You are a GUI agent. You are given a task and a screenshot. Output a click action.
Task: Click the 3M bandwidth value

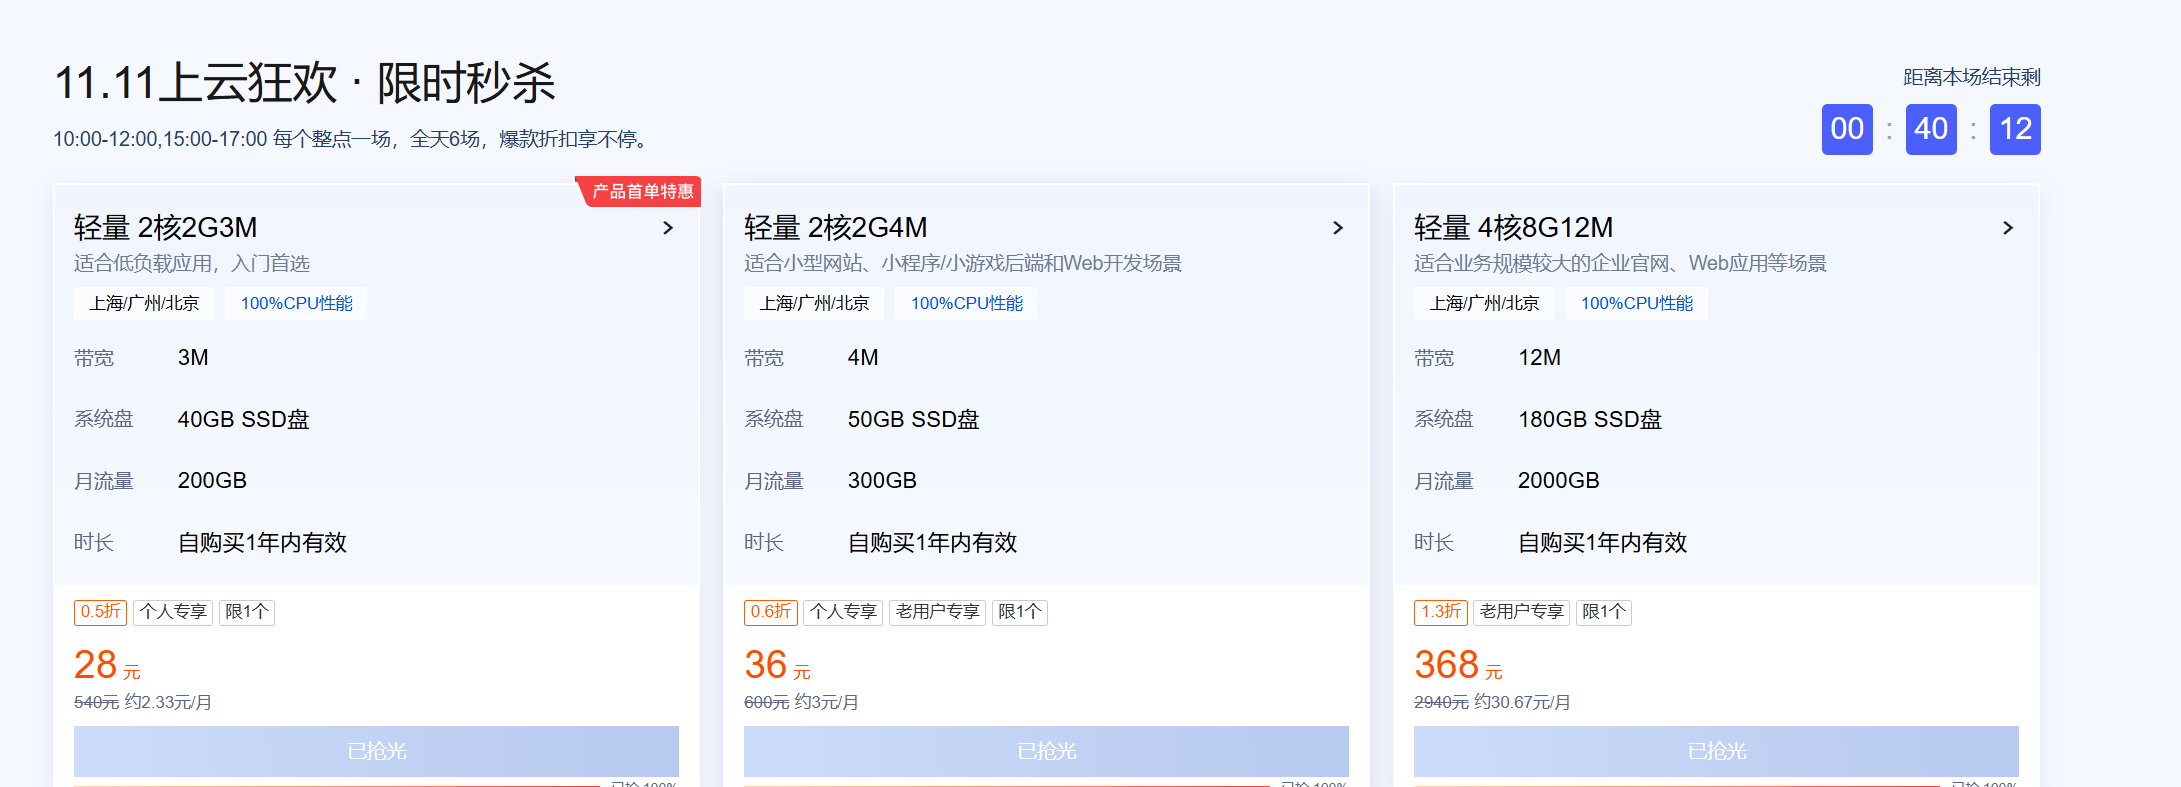(x=193, y=358)
